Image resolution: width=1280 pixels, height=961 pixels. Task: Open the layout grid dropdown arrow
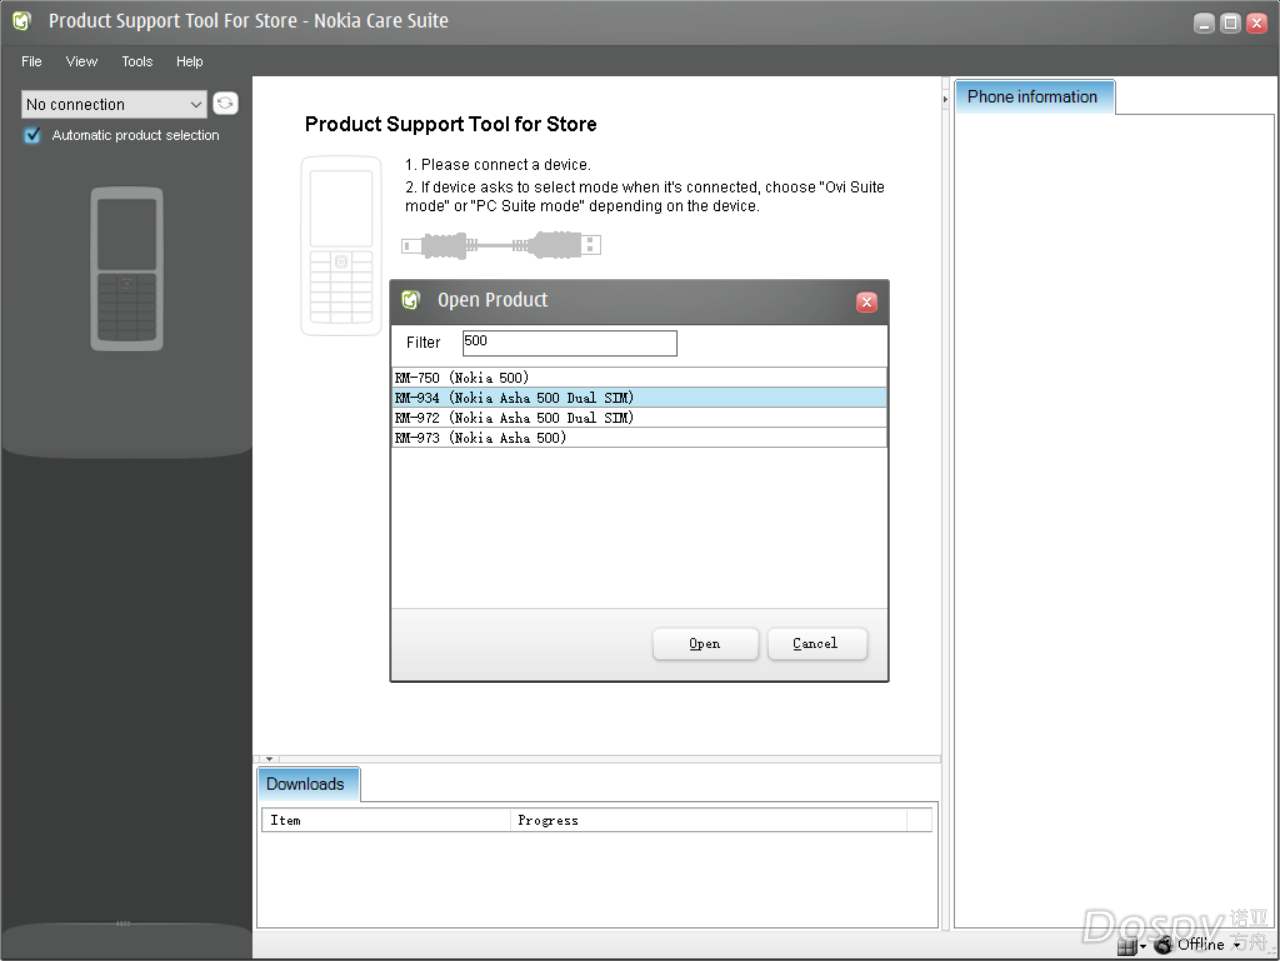coord(1143,946)
